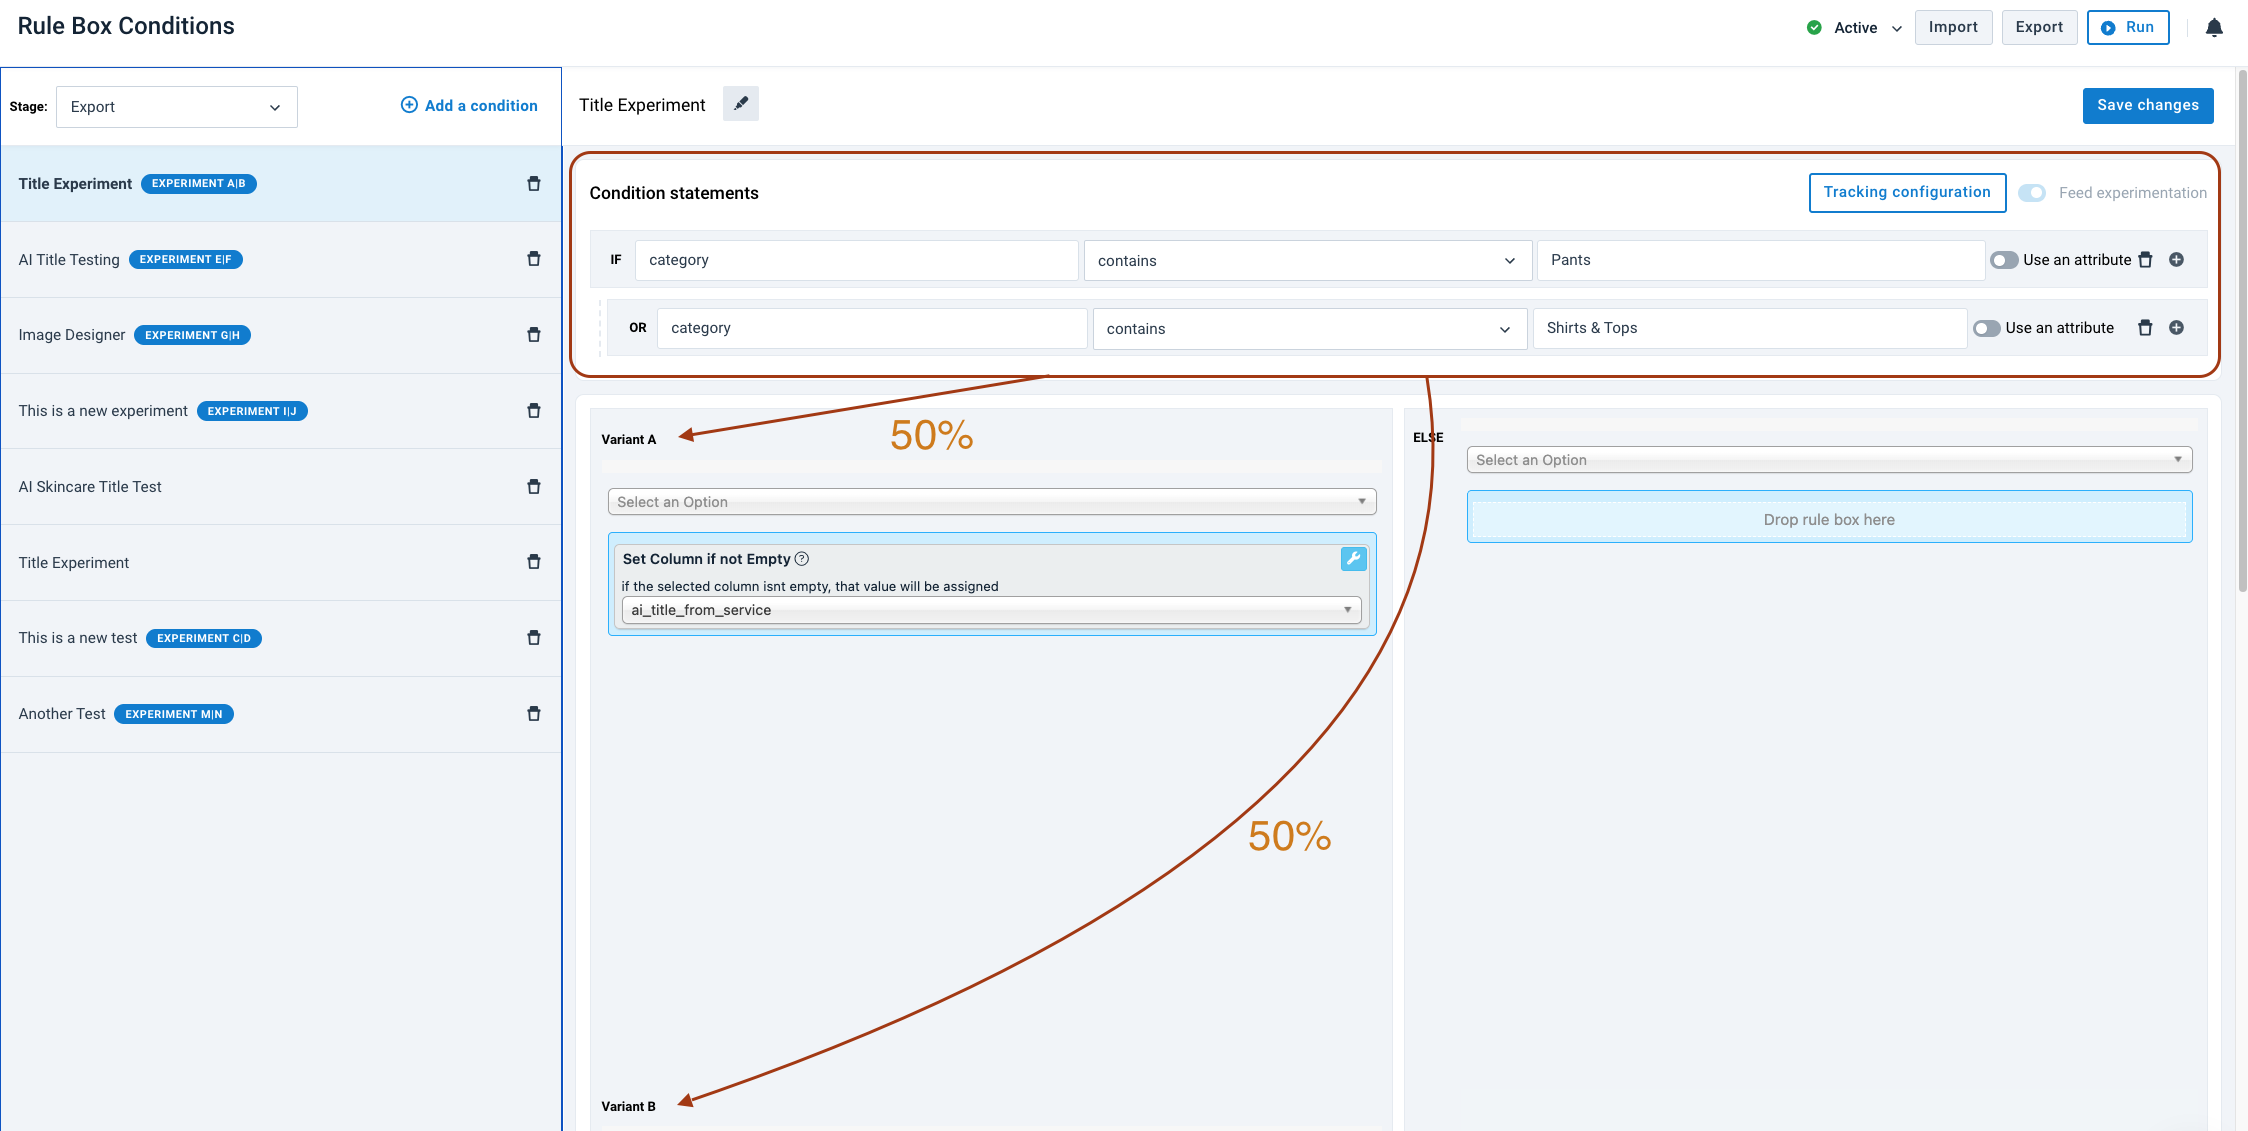Delete This is a new test condition
The image size is (2248, 1131).
pyautogui.click(x=534, y=638)
